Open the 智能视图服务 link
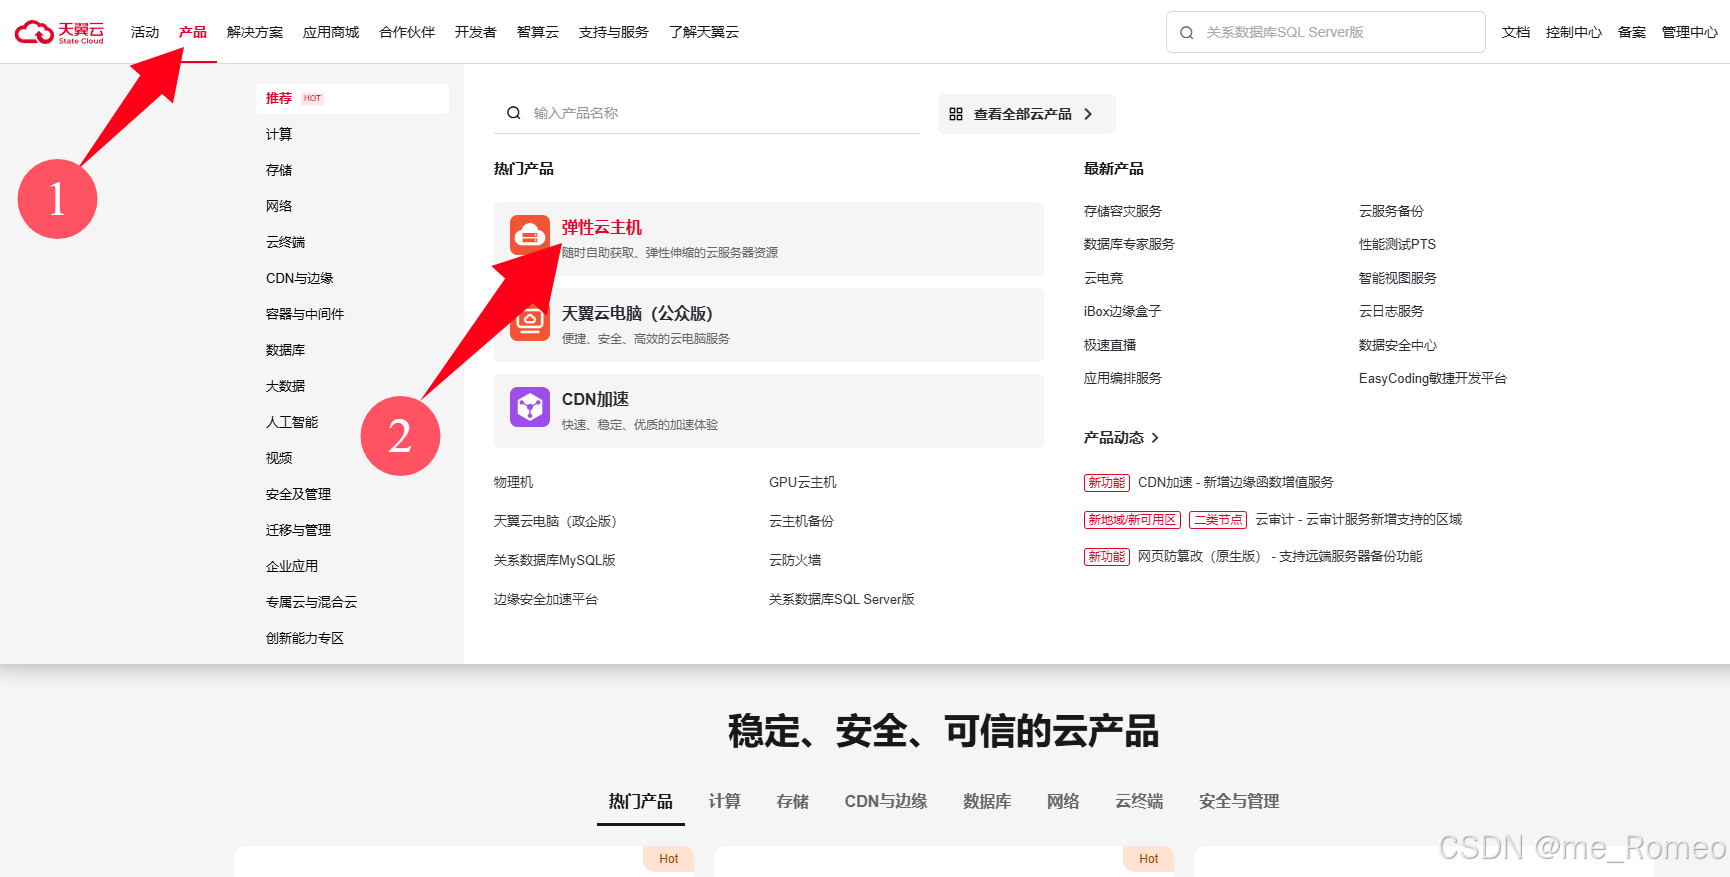The image size is (1730, 877). (1398, 278)
